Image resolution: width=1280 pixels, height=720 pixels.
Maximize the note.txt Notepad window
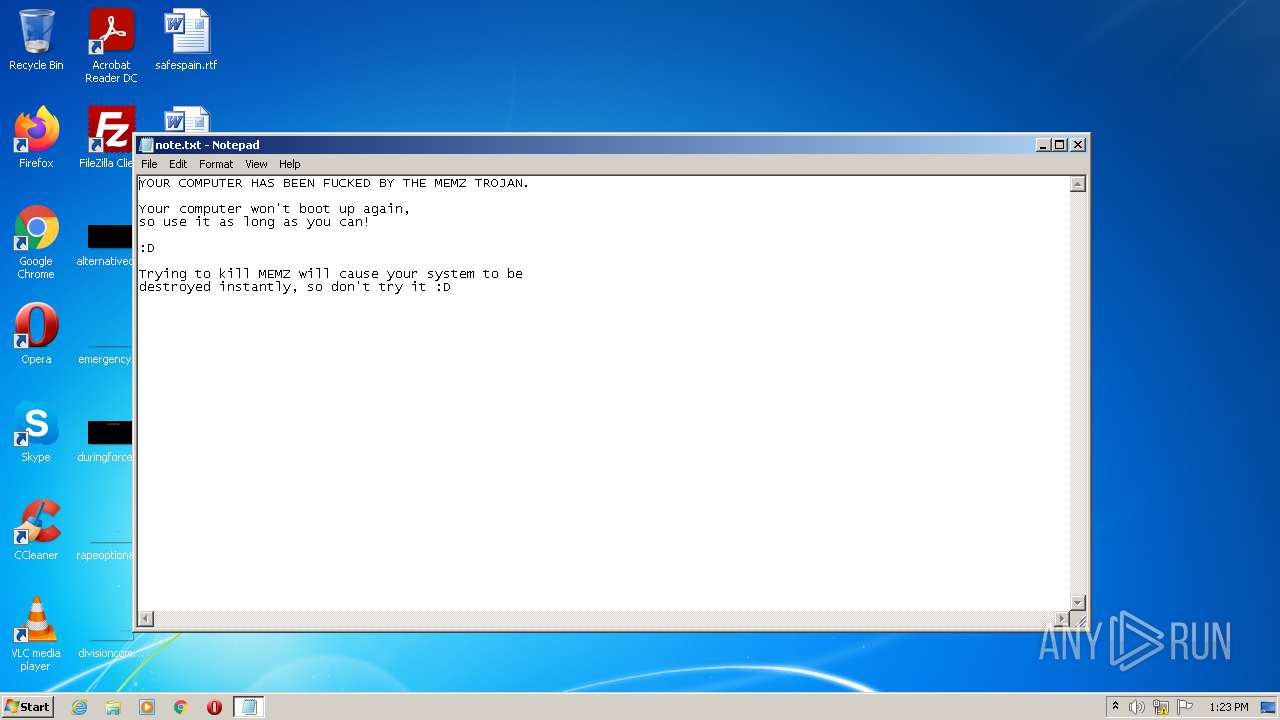(1060, 145)
